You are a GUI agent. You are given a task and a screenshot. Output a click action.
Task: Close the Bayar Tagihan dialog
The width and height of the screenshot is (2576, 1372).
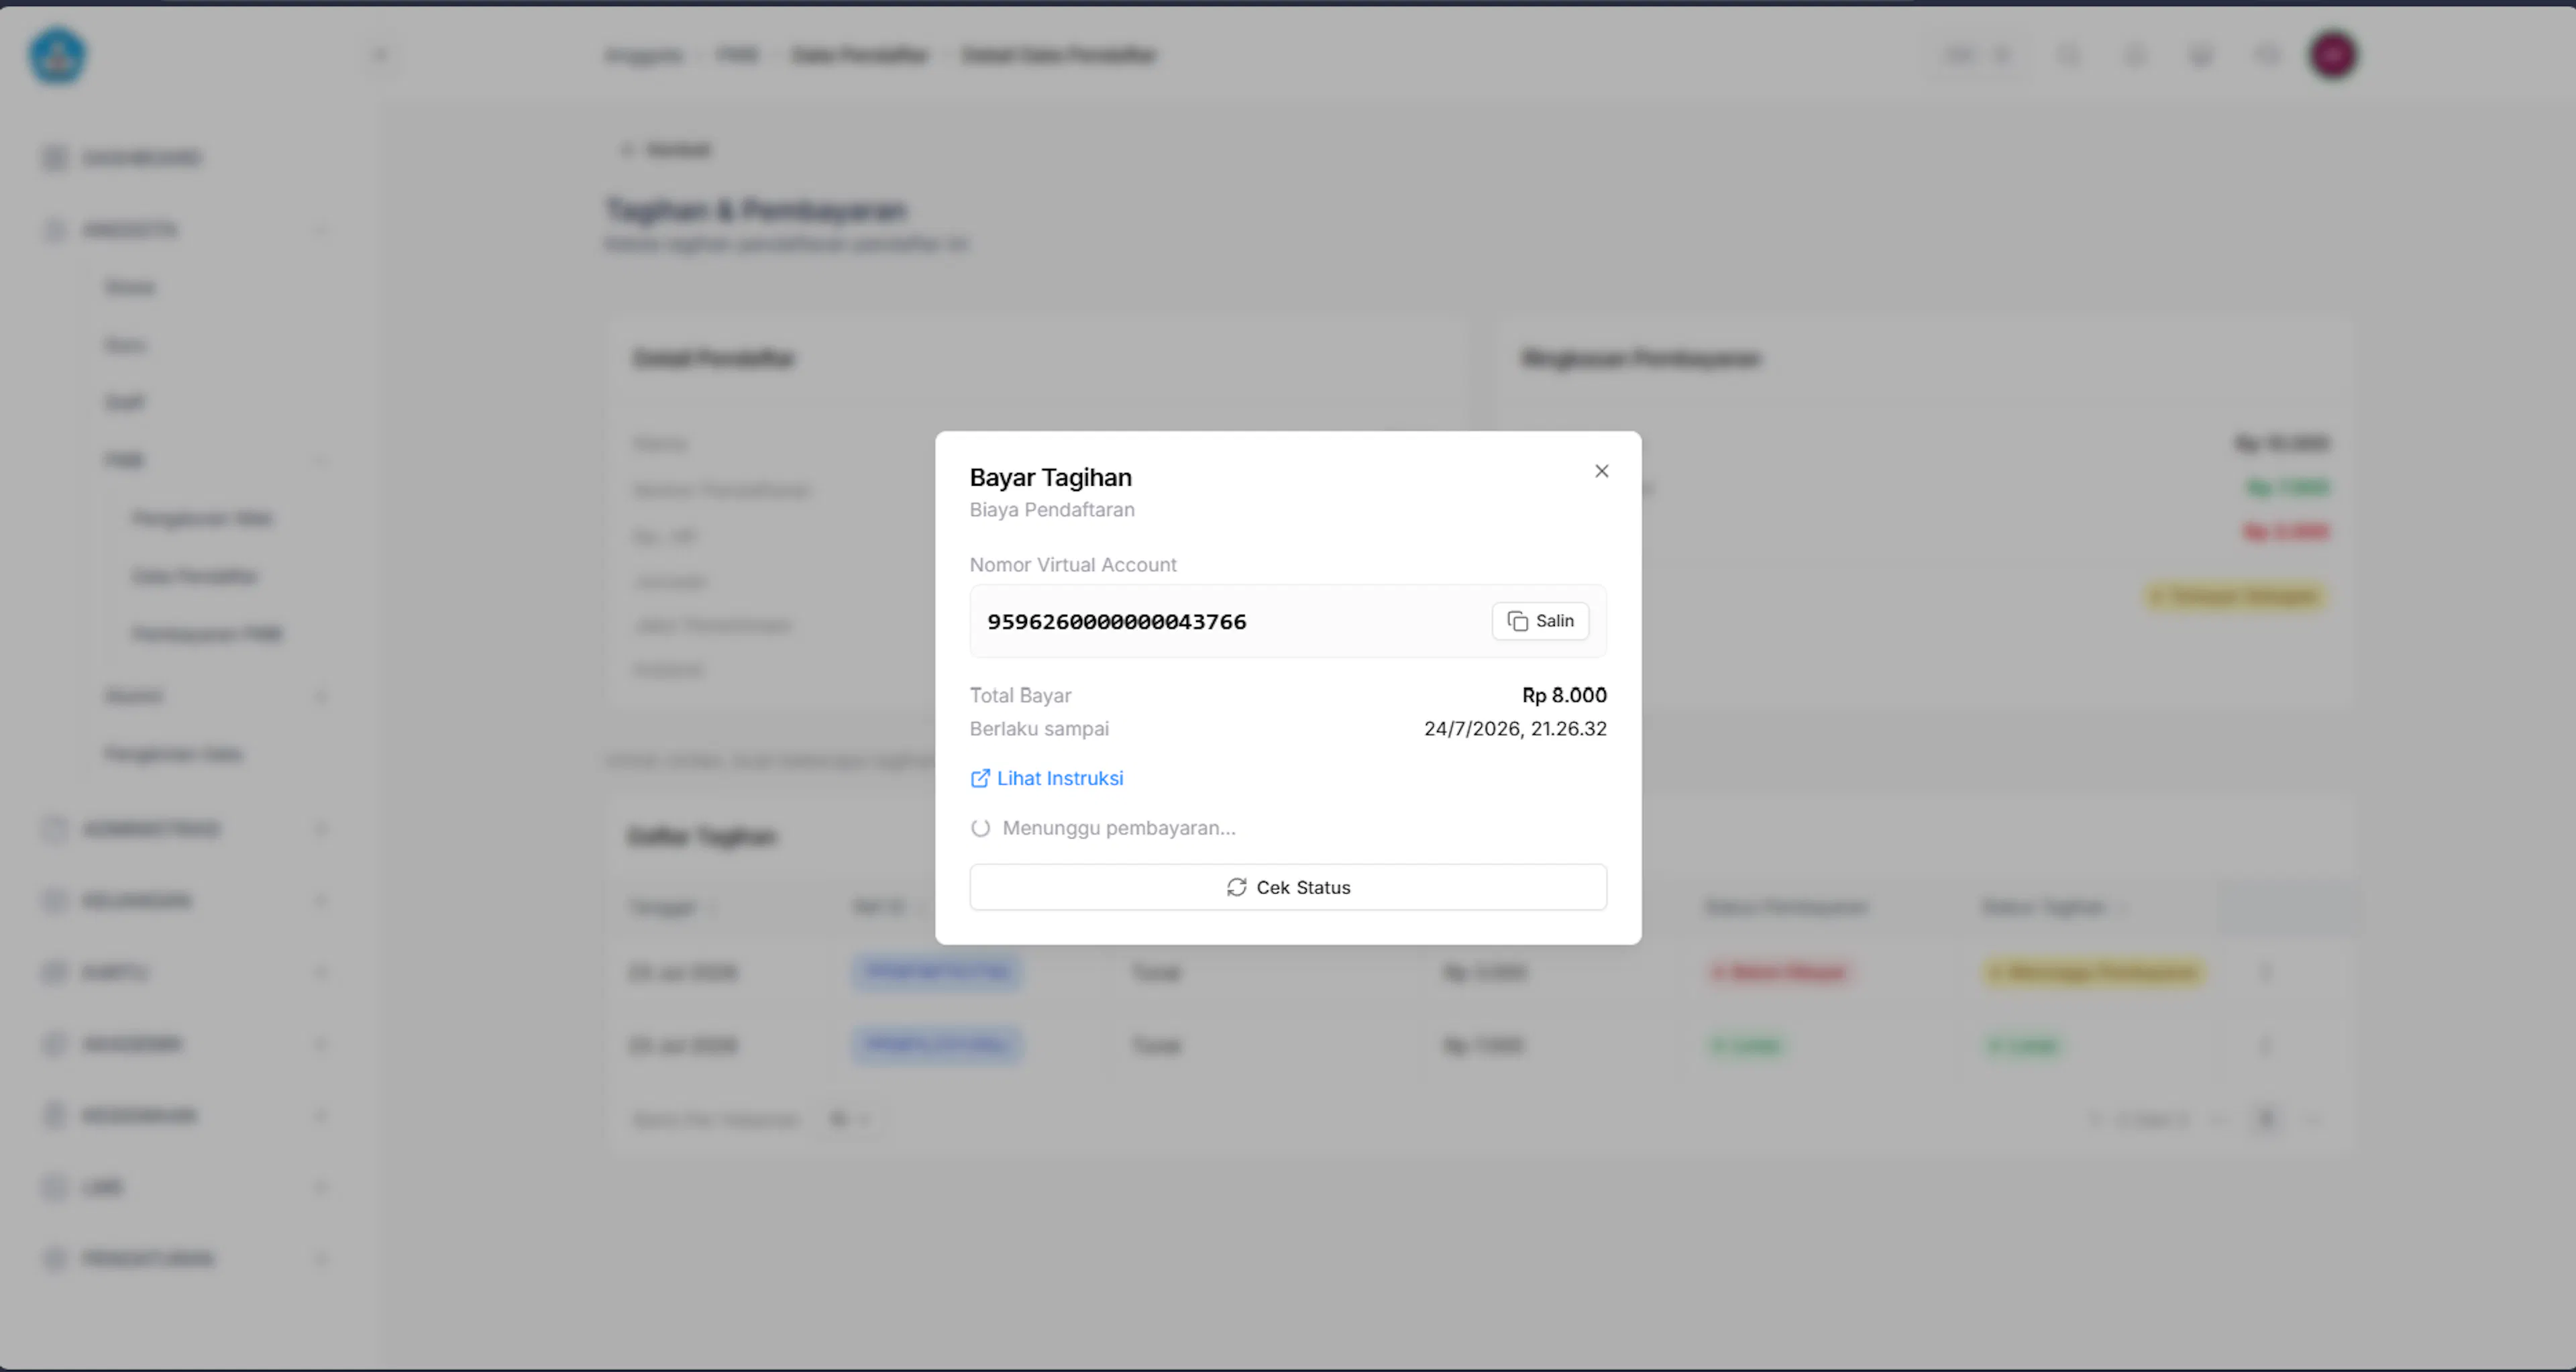(1601, 471)
